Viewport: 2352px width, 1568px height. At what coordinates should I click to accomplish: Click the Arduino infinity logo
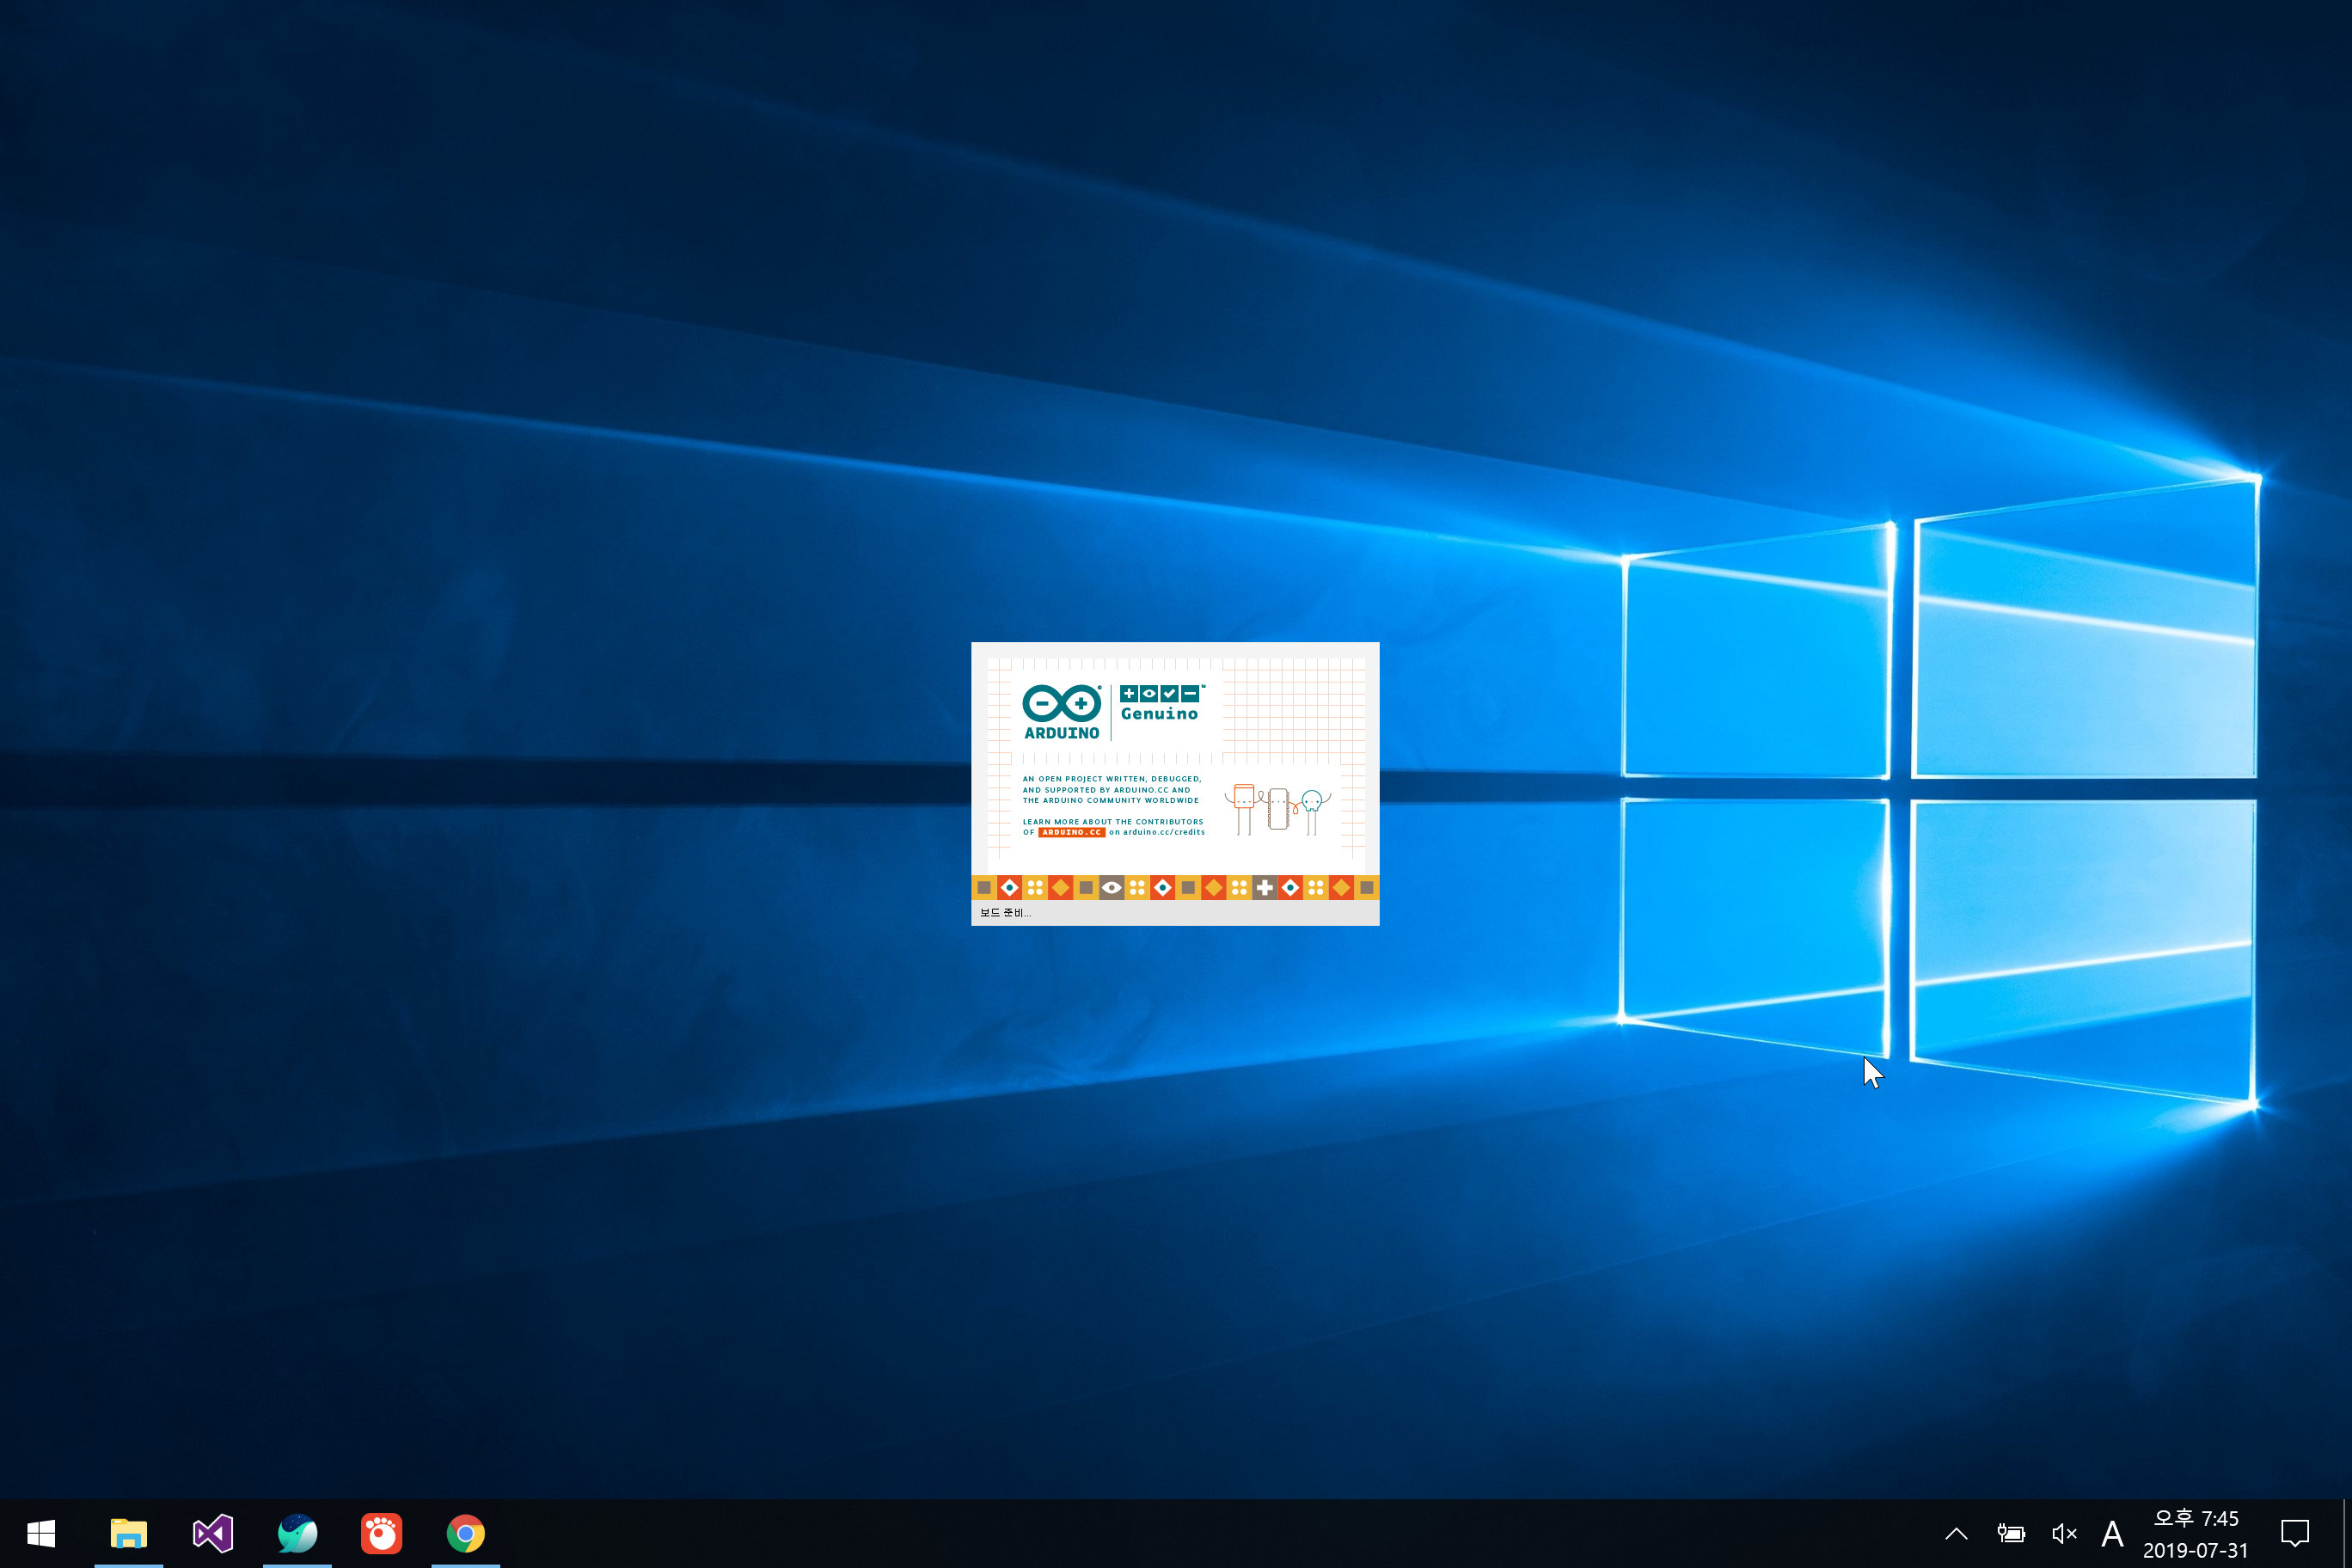[1061, 703]
